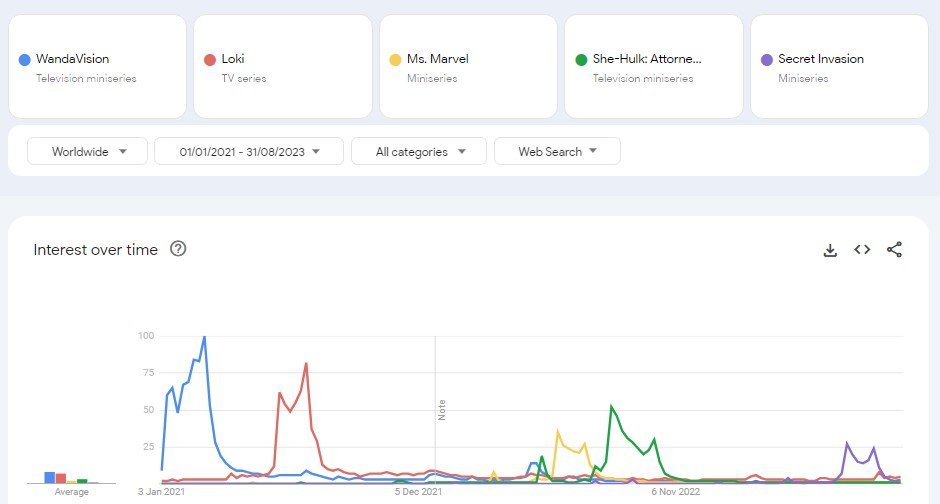Open the date range 01/01/2021 - 31/08/2023 dropdown
940x504 pixels.
[249, 151]
